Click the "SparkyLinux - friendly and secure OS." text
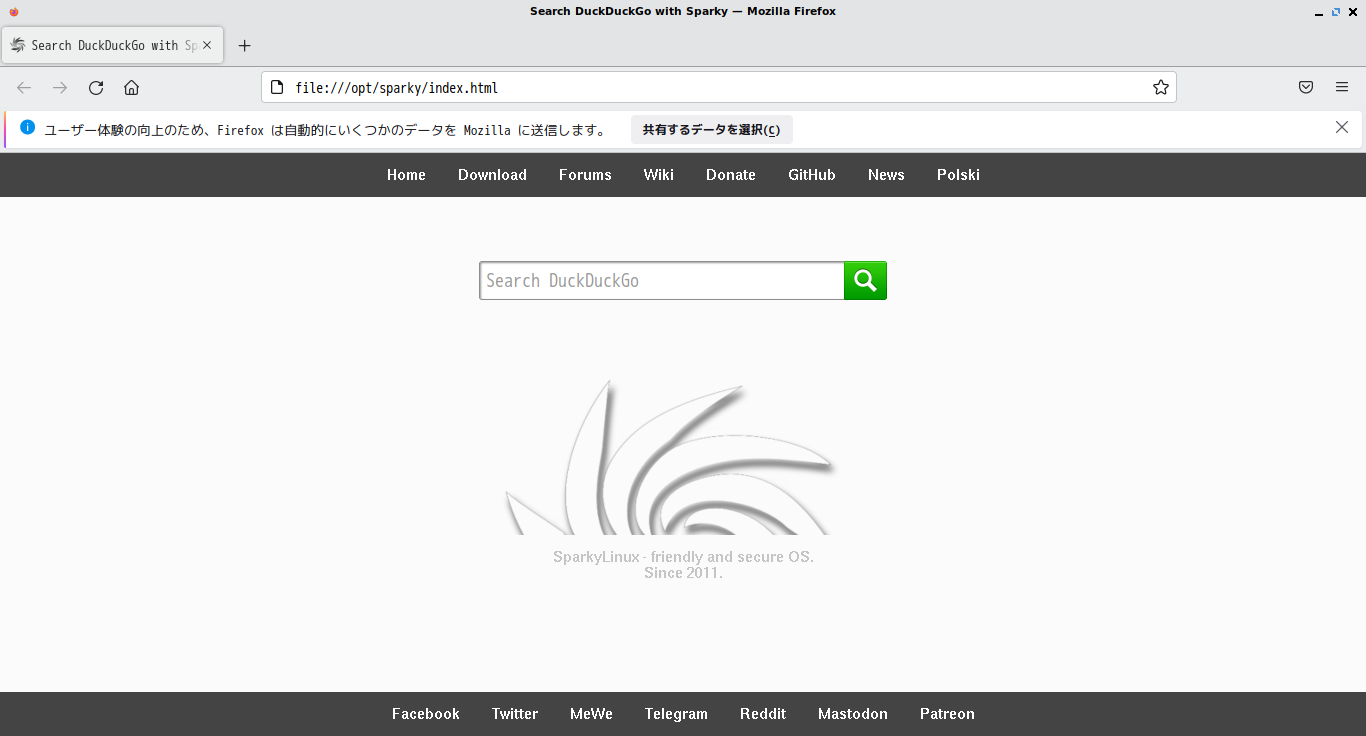The image size is (1366, 736). [683, 557]
